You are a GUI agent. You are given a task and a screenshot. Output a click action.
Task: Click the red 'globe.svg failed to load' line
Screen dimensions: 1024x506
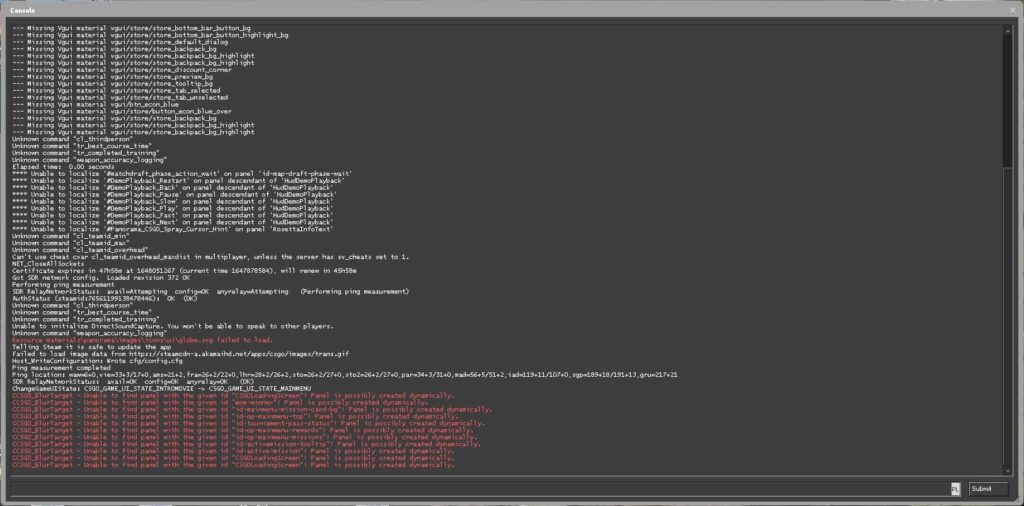142,340
